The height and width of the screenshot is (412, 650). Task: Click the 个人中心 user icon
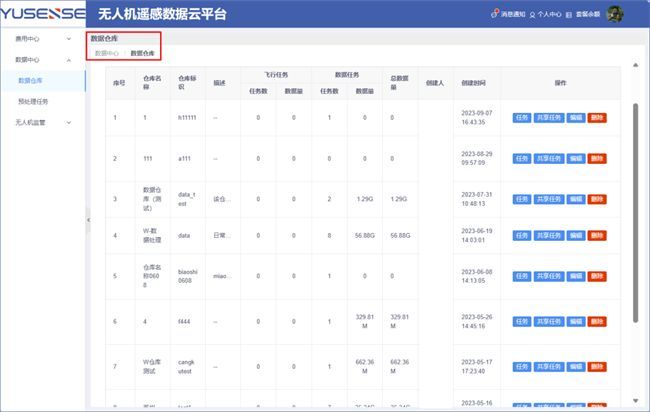coord(533,14)
